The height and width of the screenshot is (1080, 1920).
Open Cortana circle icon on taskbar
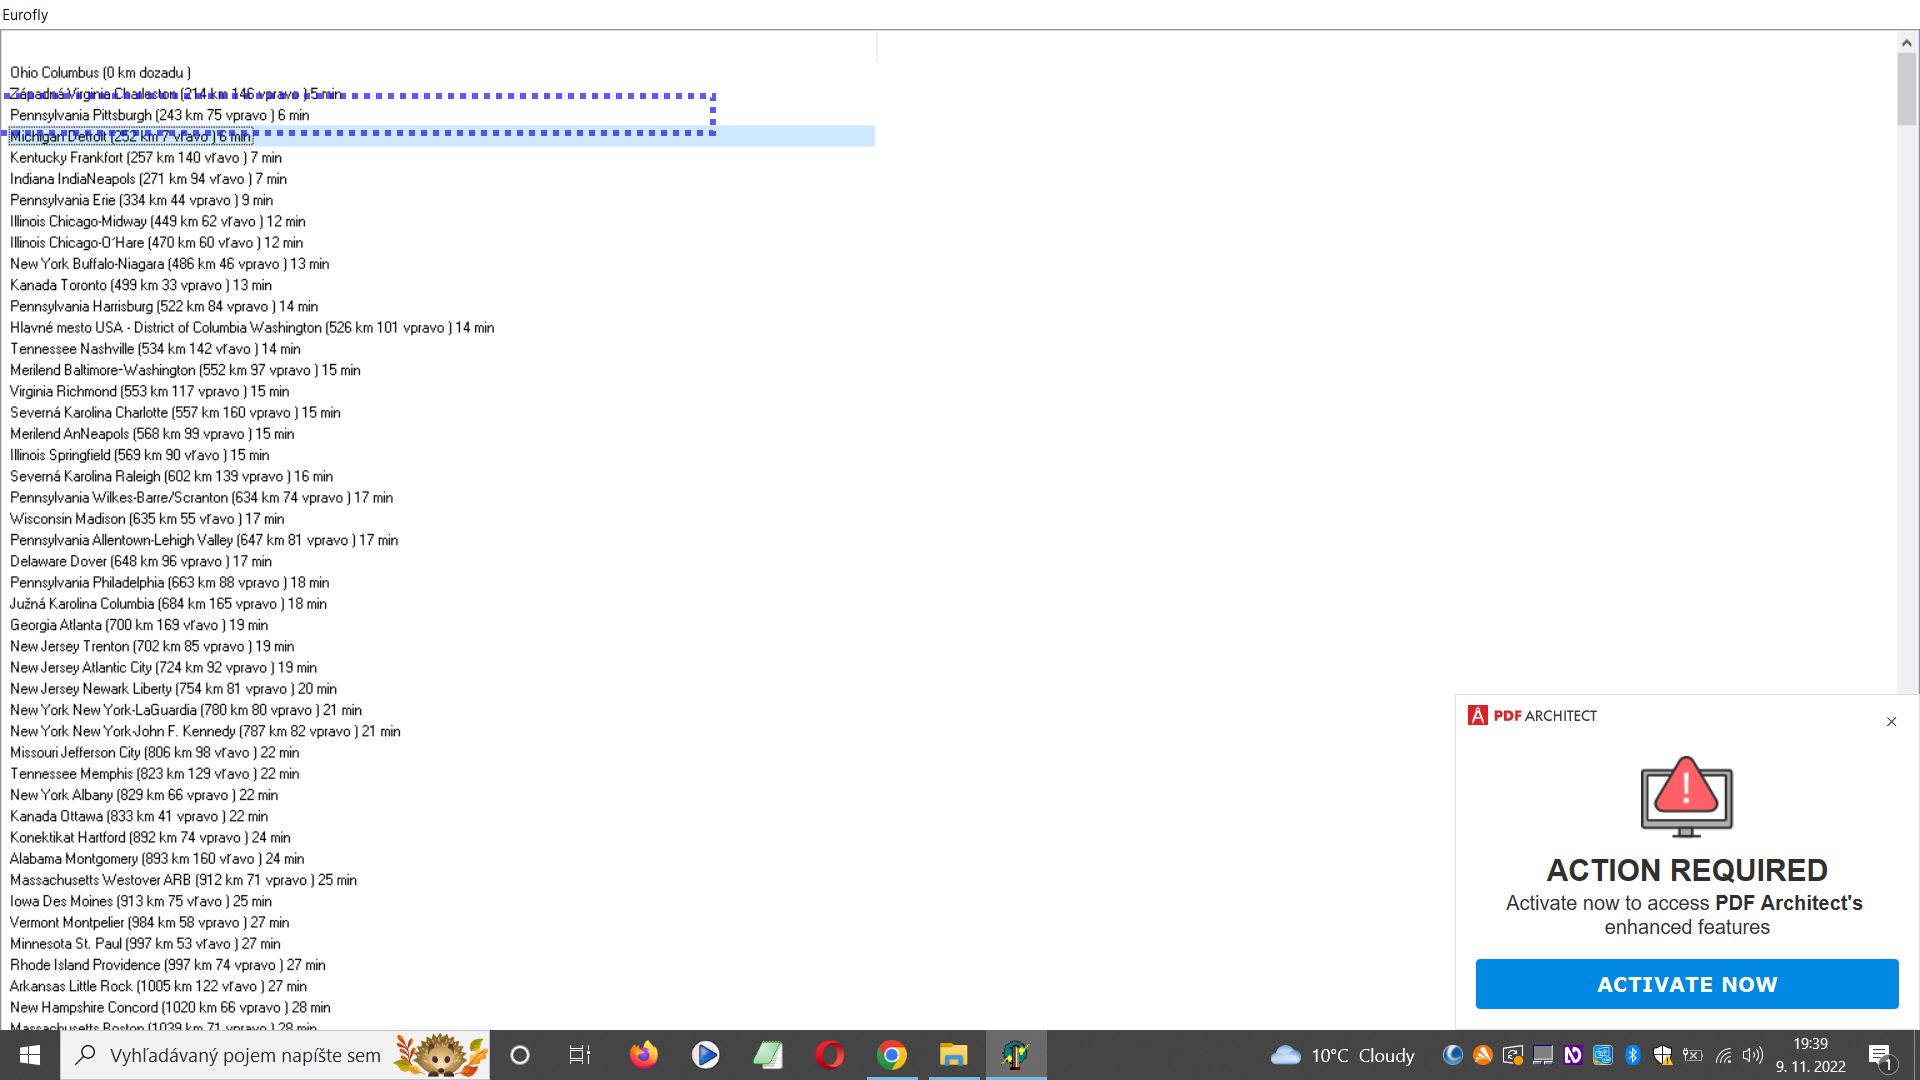519,1055
